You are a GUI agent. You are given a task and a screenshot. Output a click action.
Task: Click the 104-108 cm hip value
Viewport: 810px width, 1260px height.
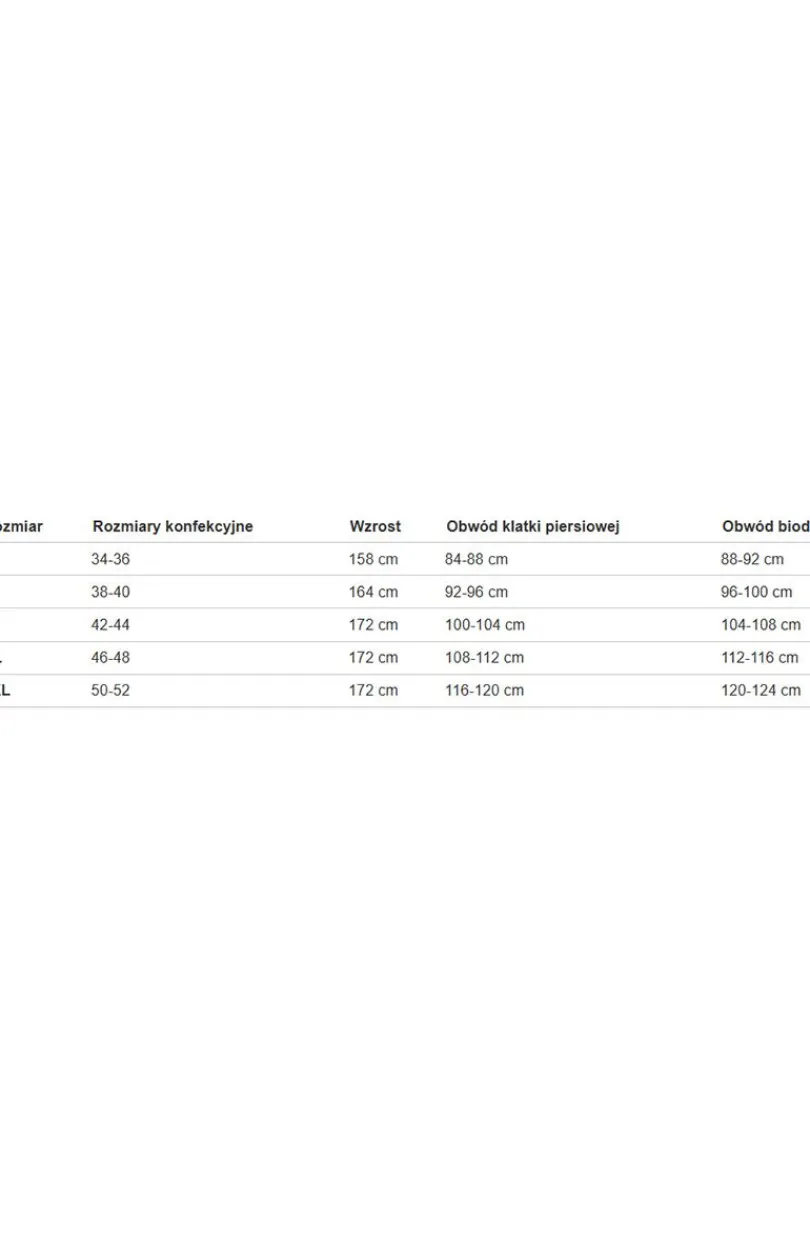pos(761,625)
